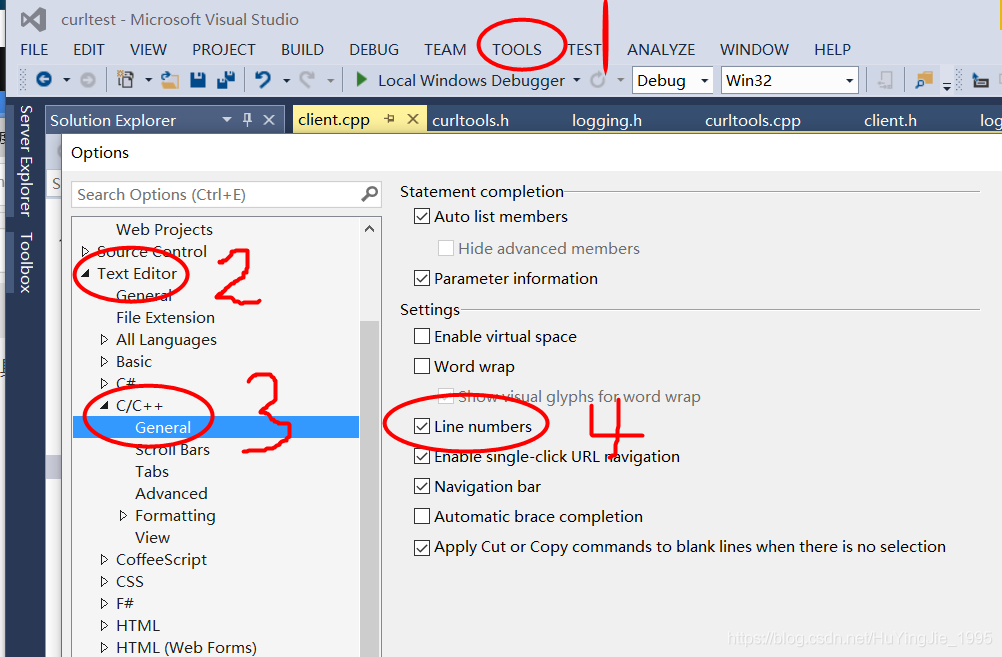Select Scroll Bars under C/C++
Image resolution: width=1002 pixels, height=657 pixels.
[x=172, y=449]
